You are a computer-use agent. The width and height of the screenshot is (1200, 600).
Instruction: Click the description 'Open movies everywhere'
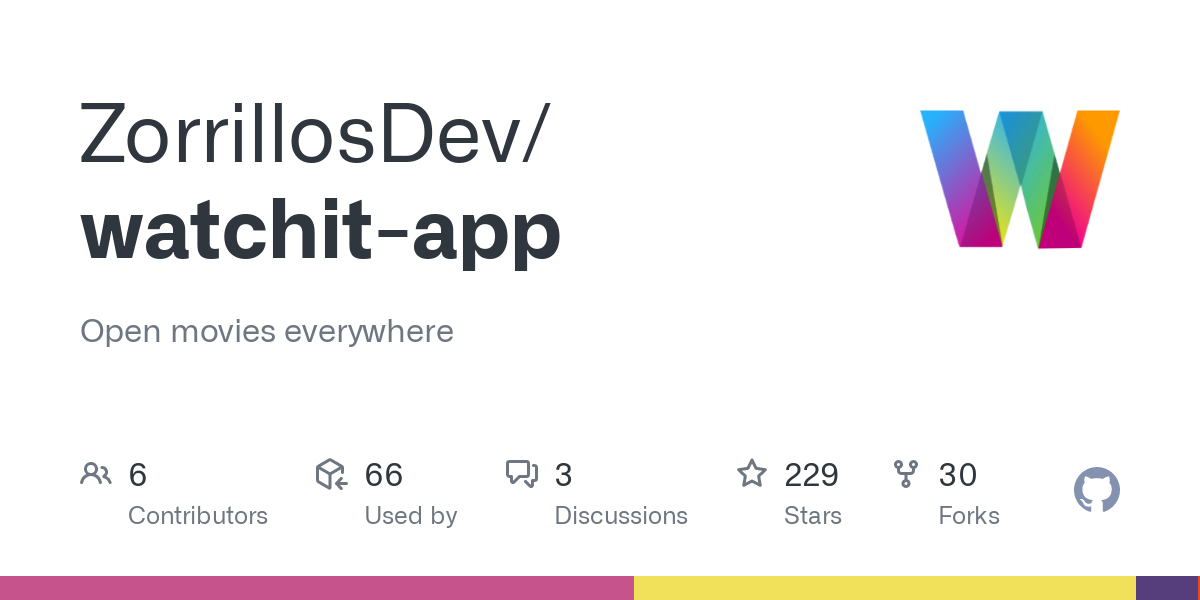[x=267, y=331]
